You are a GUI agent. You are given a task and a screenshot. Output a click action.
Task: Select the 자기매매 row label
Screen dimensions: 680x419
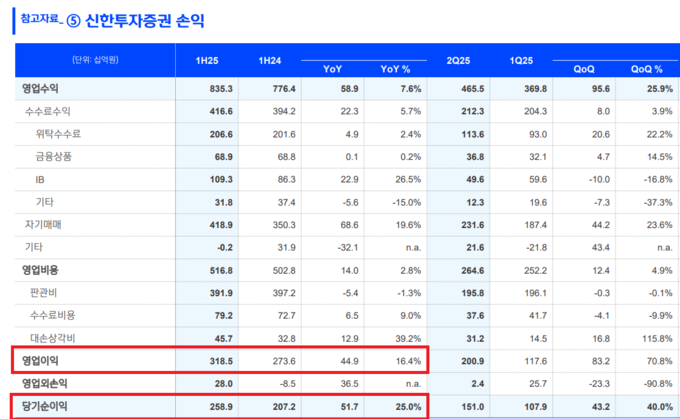pyautogui.click(x=43, y=225)
